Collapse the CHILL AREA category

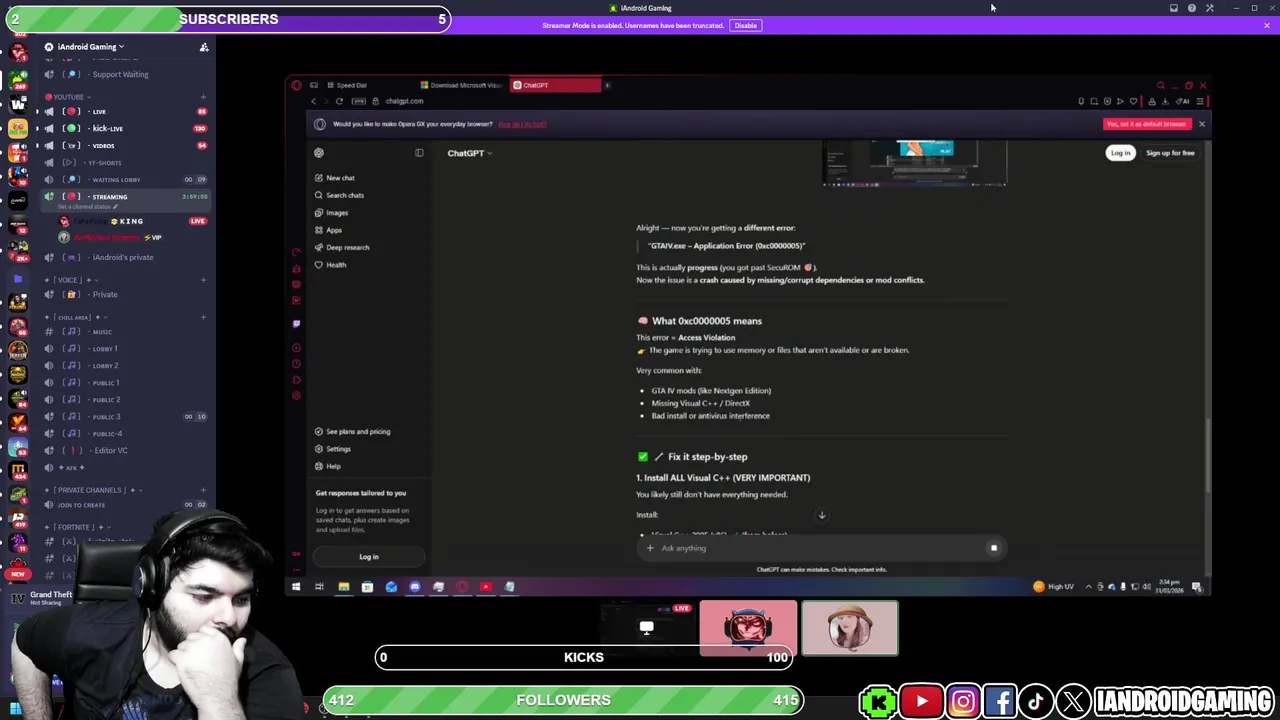(76, 318)
